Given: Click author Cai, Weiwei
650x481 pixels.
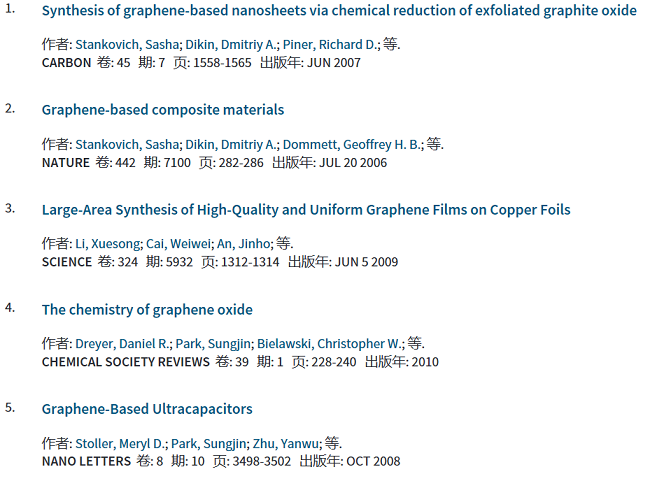Looking at the screenshot, I should click(x=178, y=243).
